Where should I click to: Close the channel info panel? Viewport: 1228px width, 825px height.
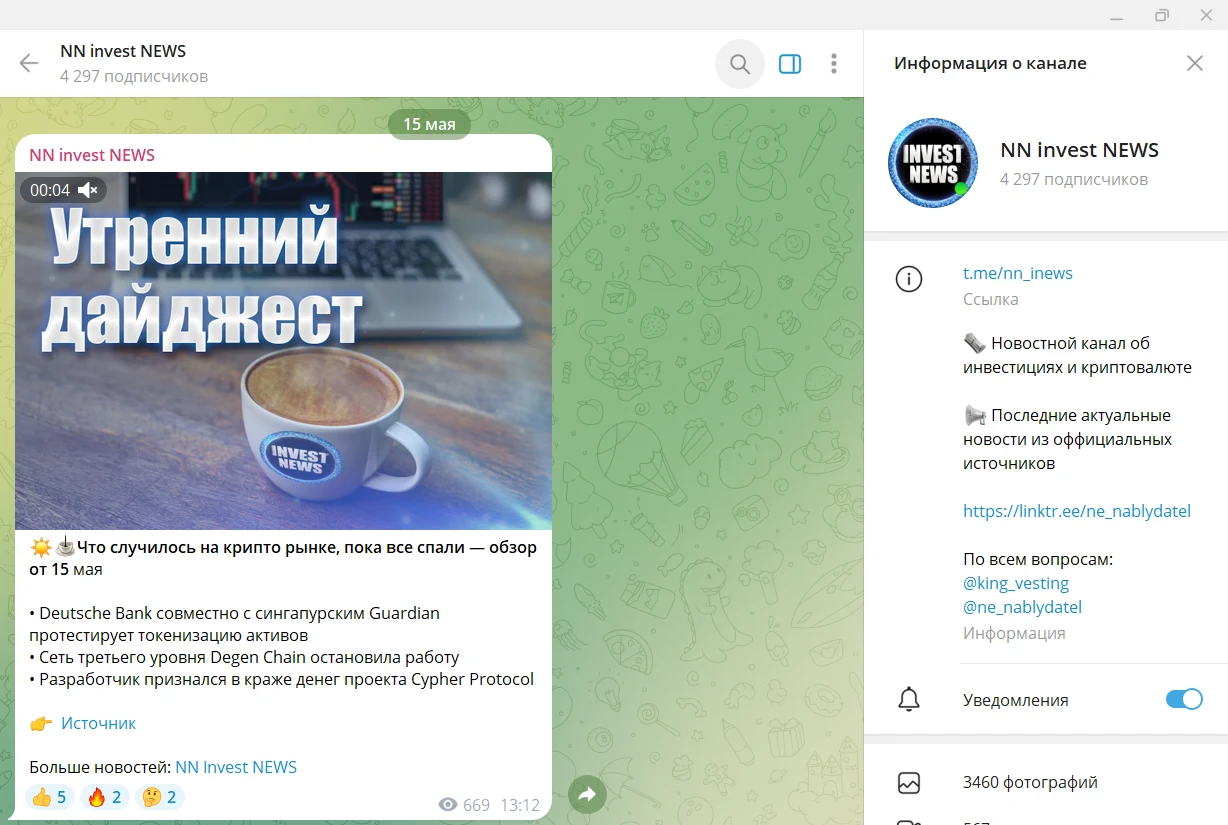point(1195,64)
